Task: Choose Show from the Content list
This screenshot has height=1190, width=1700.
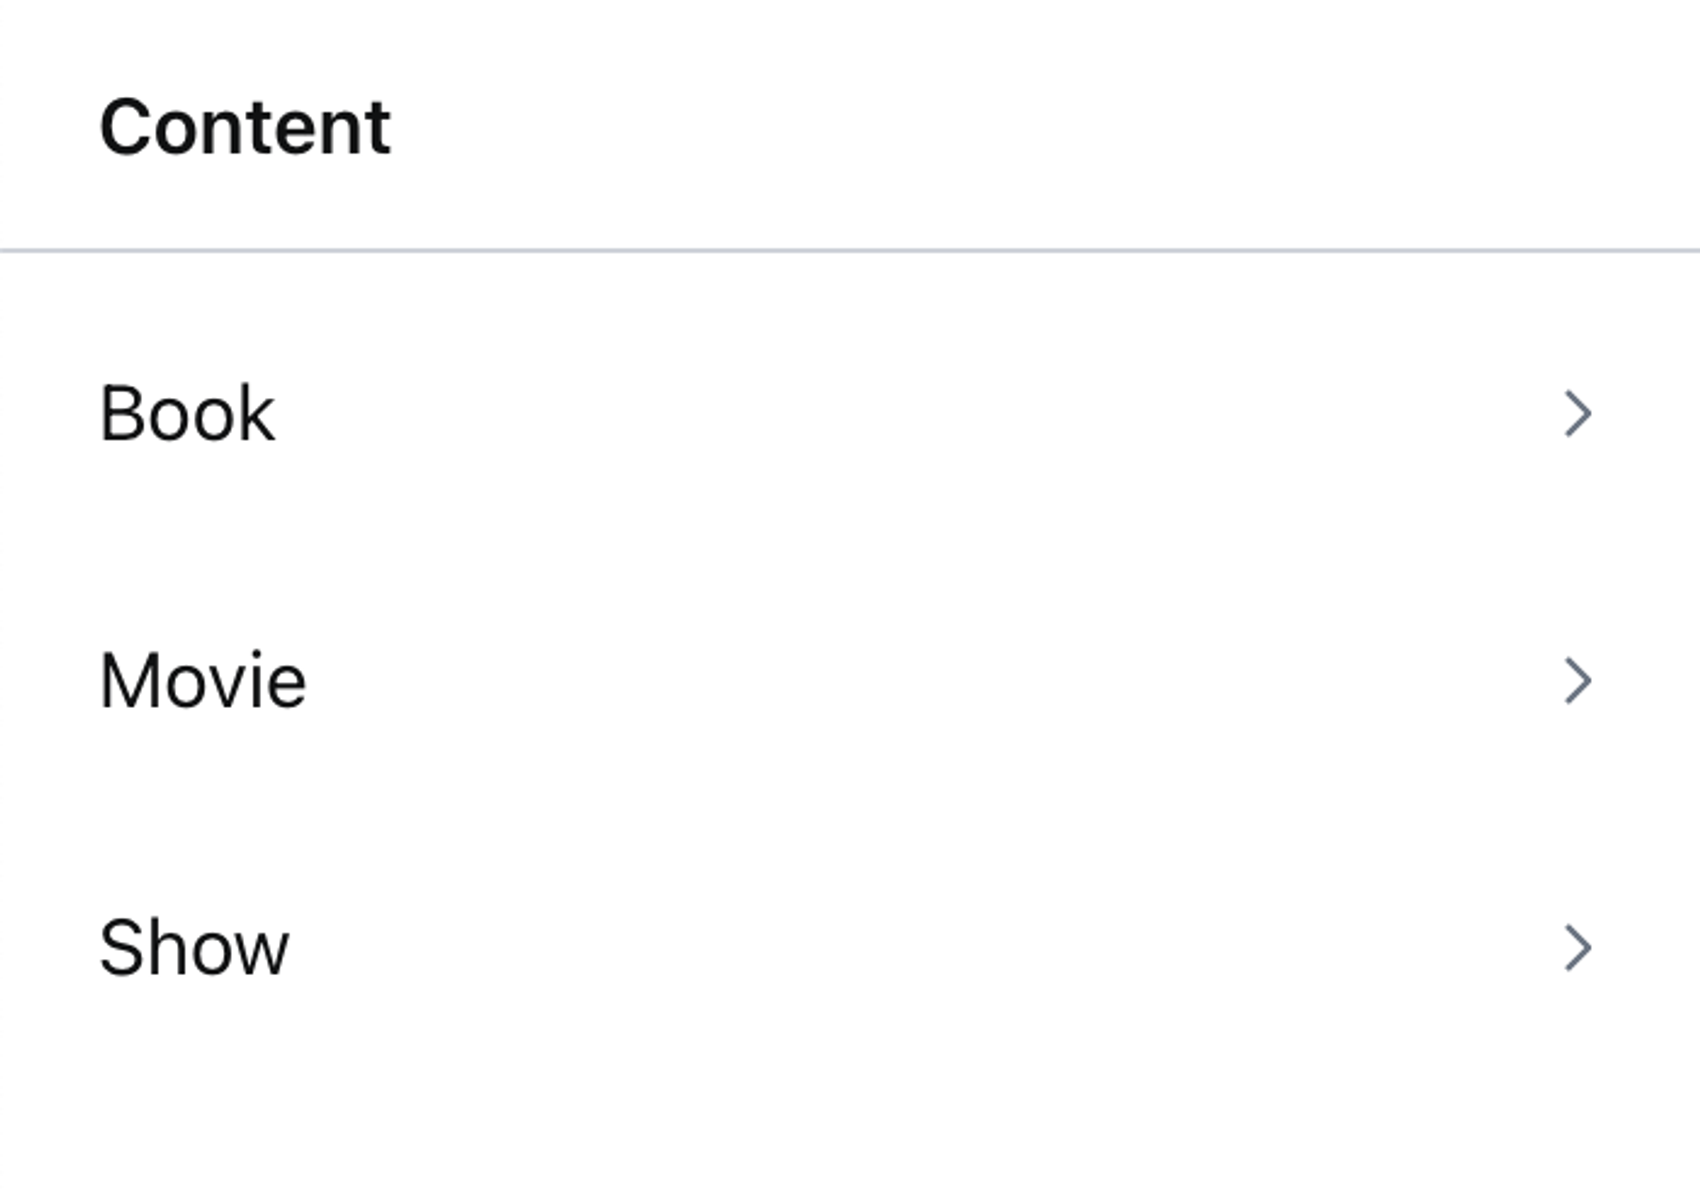Action: (x=194, y=948)
